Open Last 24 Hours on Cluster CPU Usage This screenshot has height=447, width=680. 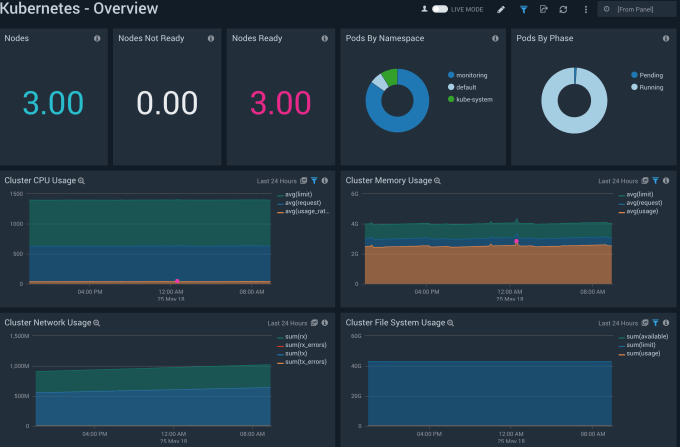274,181
